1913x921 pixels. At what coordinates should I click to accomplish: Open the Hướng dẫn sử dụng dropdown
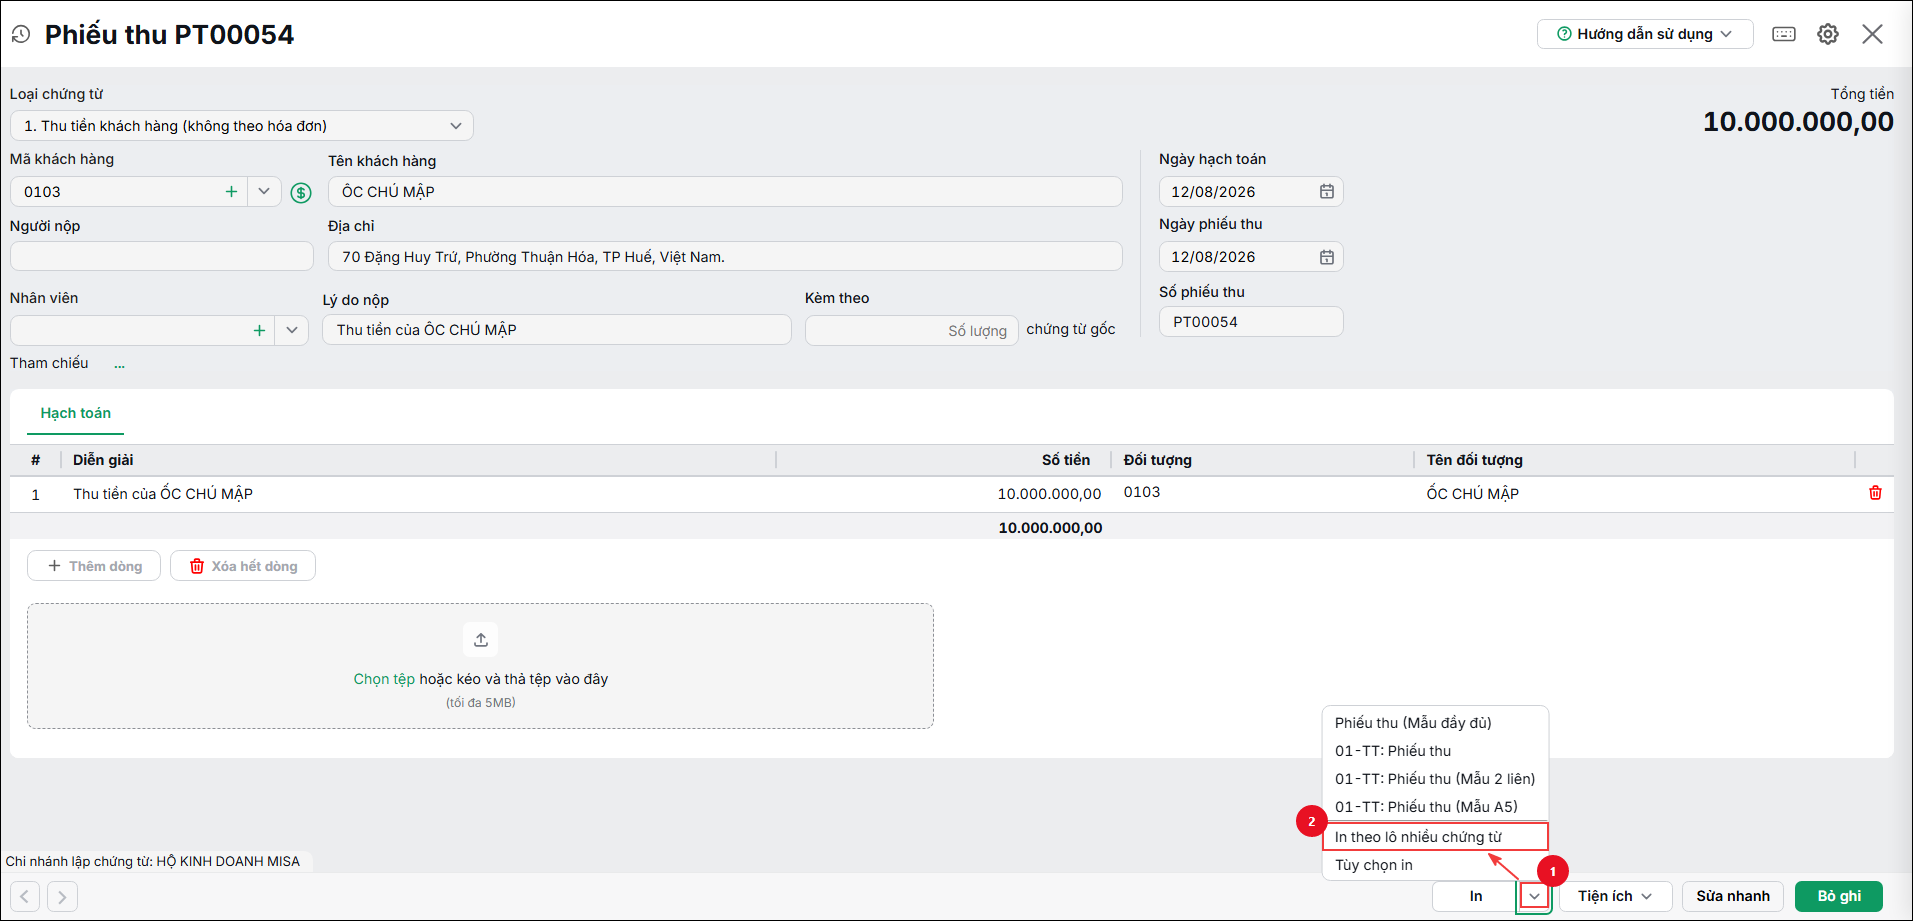(x=1645, y=34)
